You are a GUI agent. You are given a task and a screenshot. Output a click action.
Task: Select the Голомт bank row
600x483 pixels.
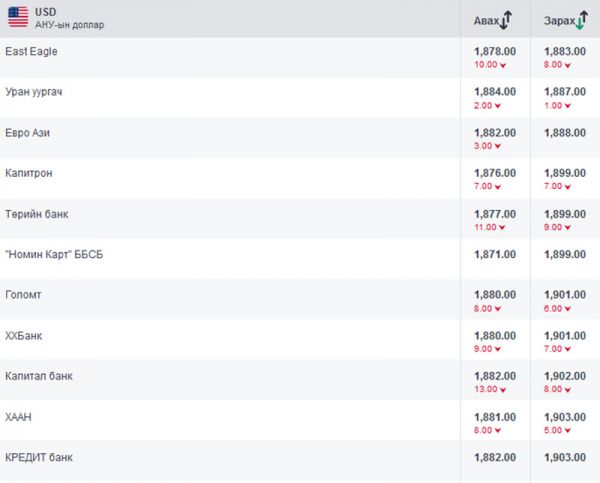pyautogui.click(x=23, y=295)
